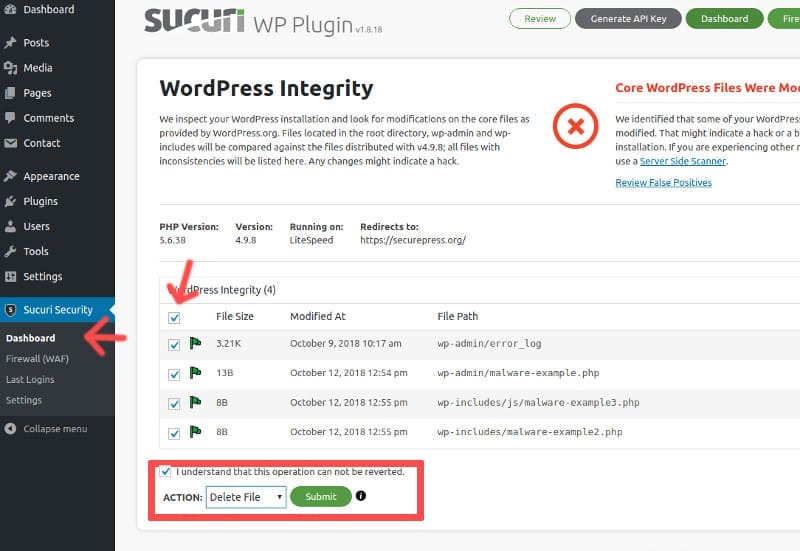Click the Media icon in sidebar
This screenshot has height=551, width=800.
10,68
